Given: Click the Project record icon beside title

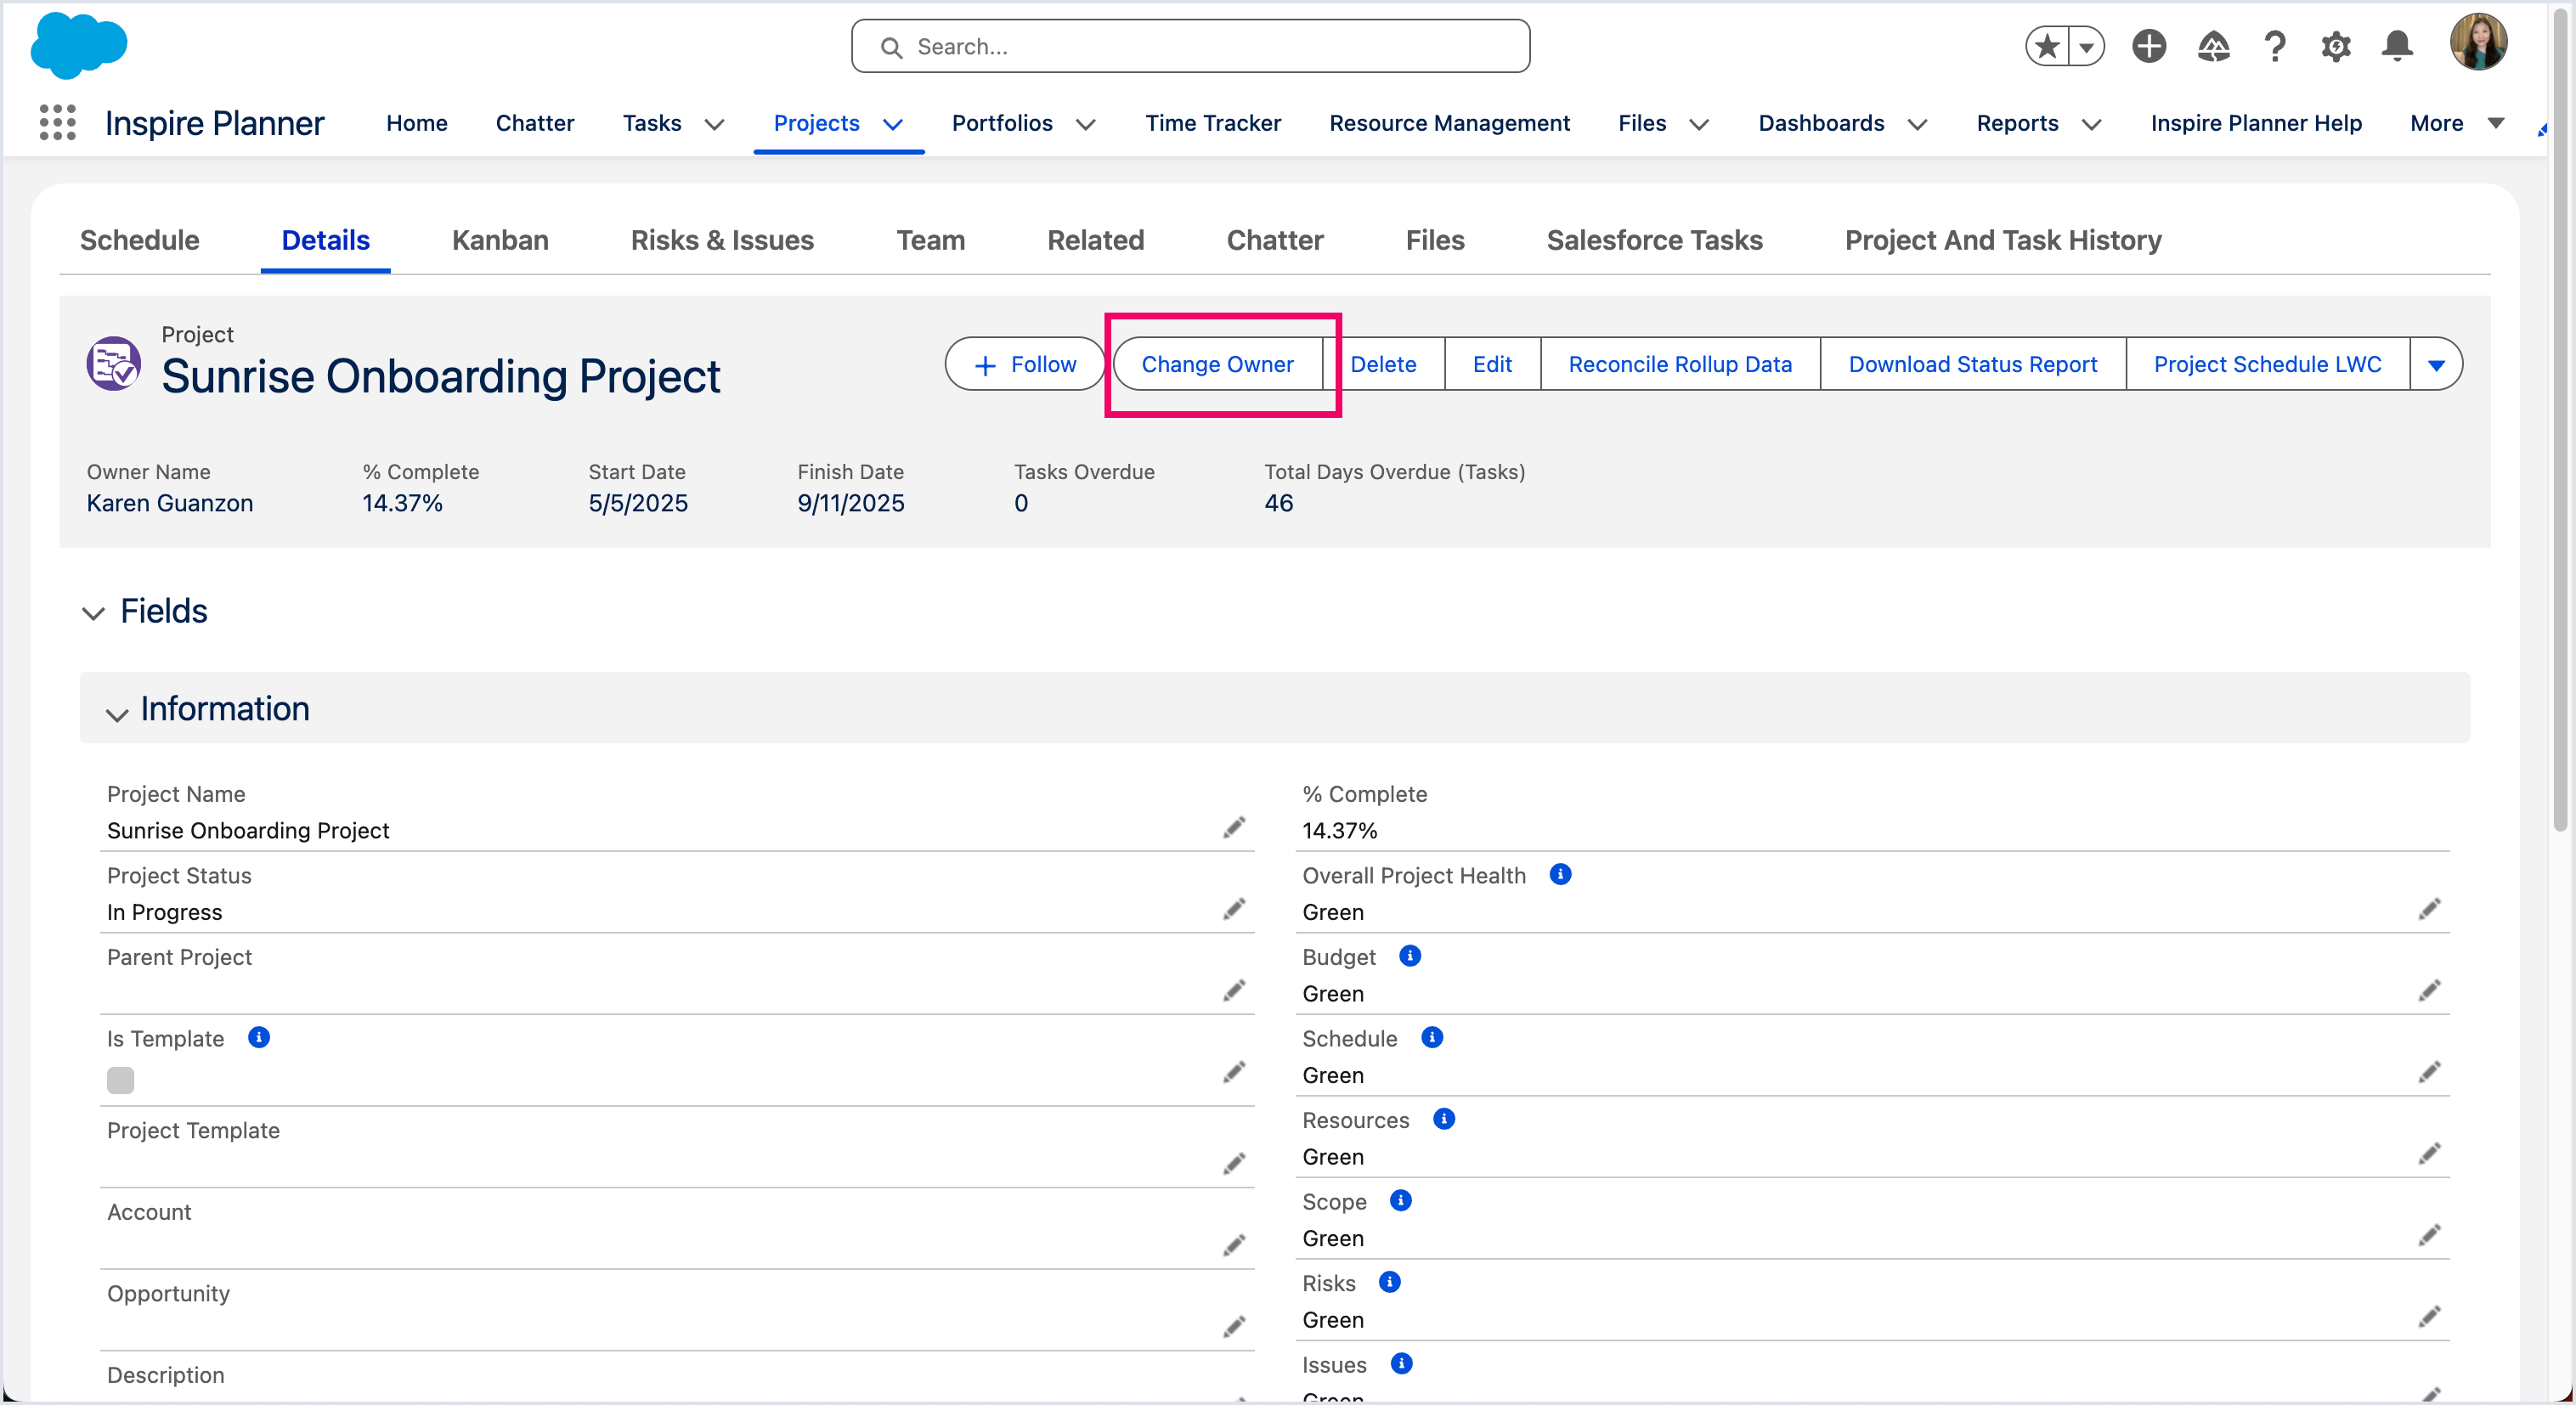Looking at the screenshot, I should [113, 364].
